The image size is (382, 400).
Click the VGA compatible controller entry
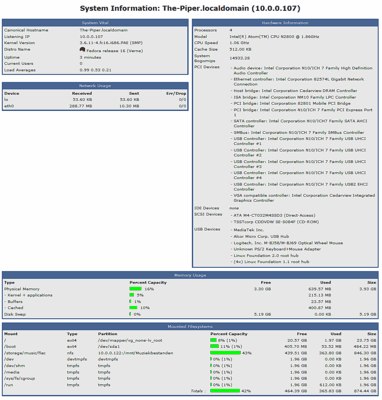(304, 198)
